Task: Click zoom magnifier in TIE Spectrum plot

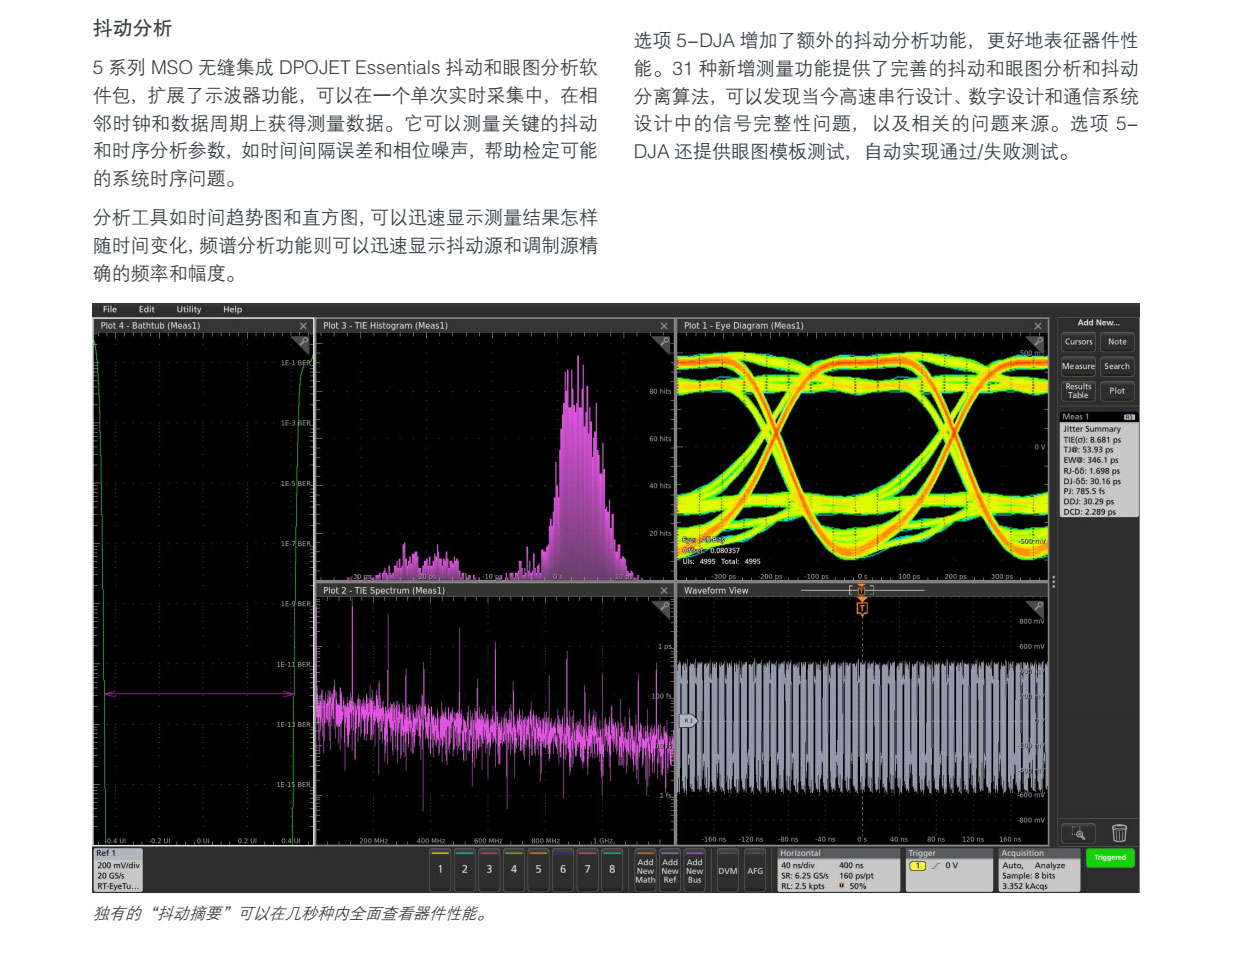Action: coord(666,608)
